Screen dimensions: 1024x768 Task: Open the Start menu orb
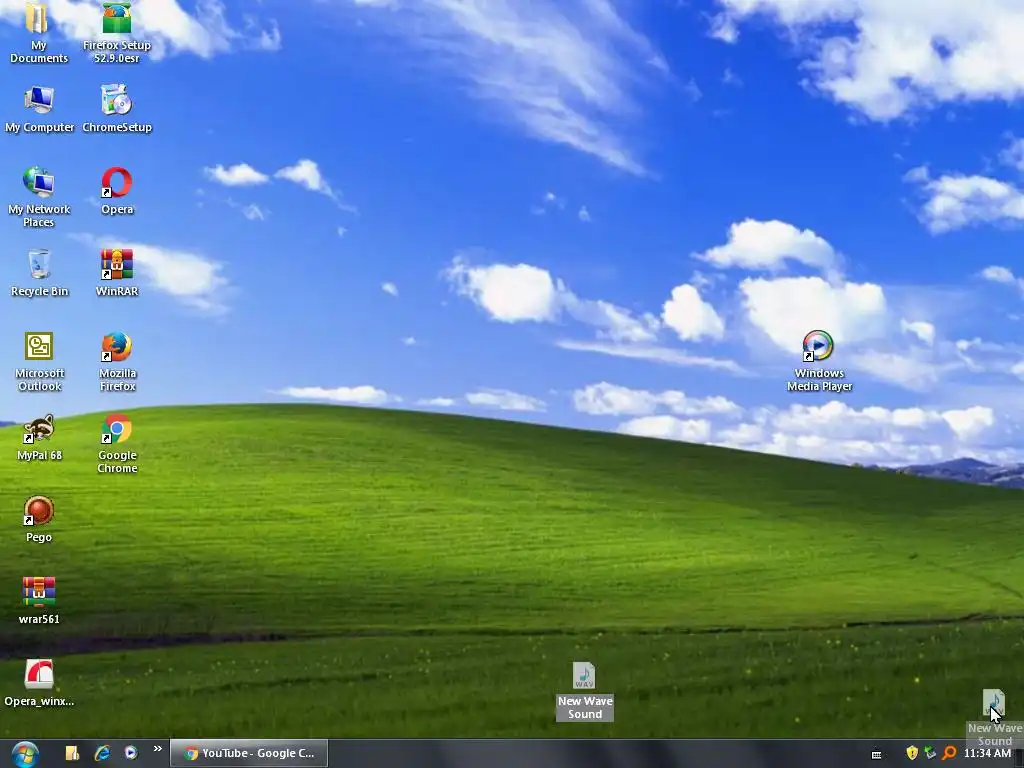[x=25, y=754]
